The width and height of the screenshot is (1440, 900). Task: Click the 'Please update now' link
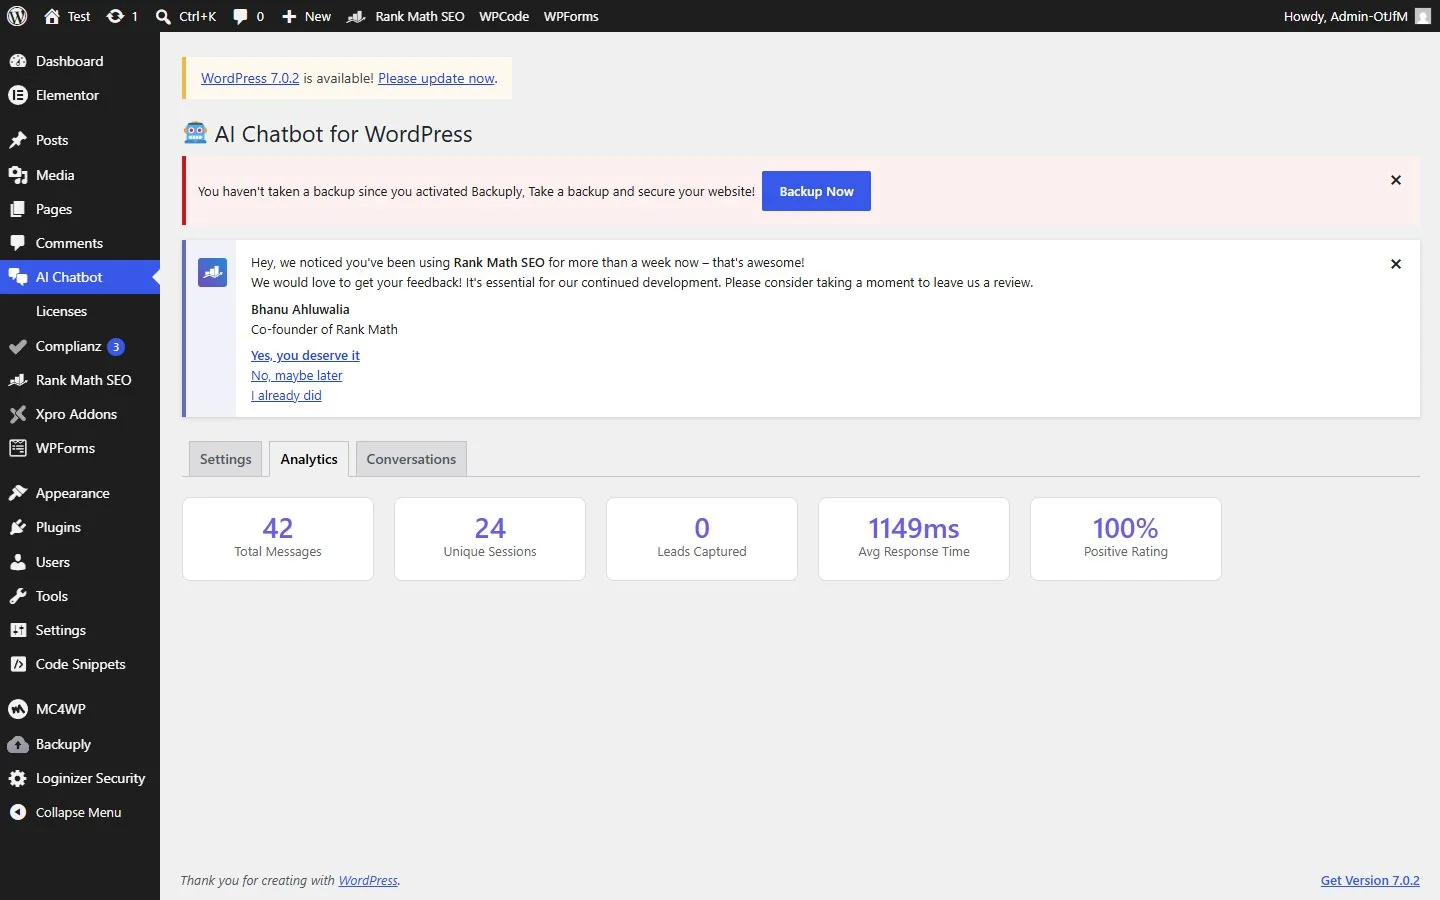(x=436, y=78)
